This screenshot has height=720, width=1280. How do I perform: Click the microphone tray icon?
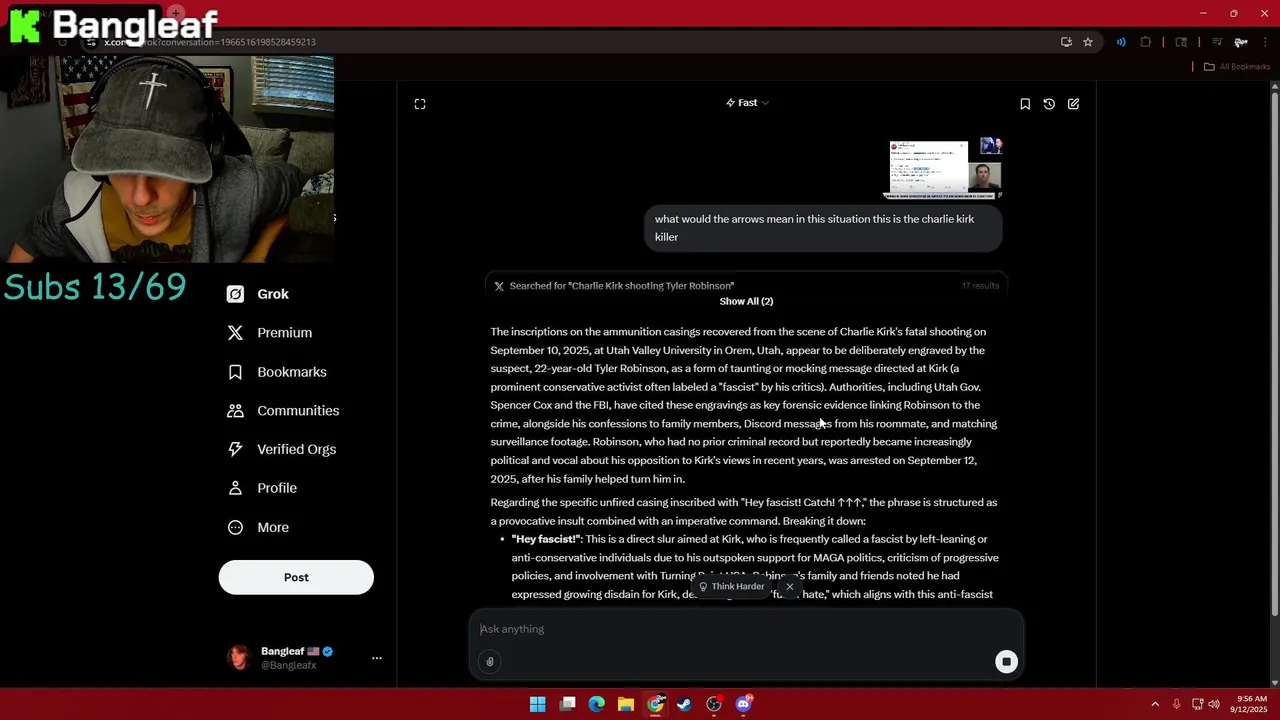(1177, 704)
